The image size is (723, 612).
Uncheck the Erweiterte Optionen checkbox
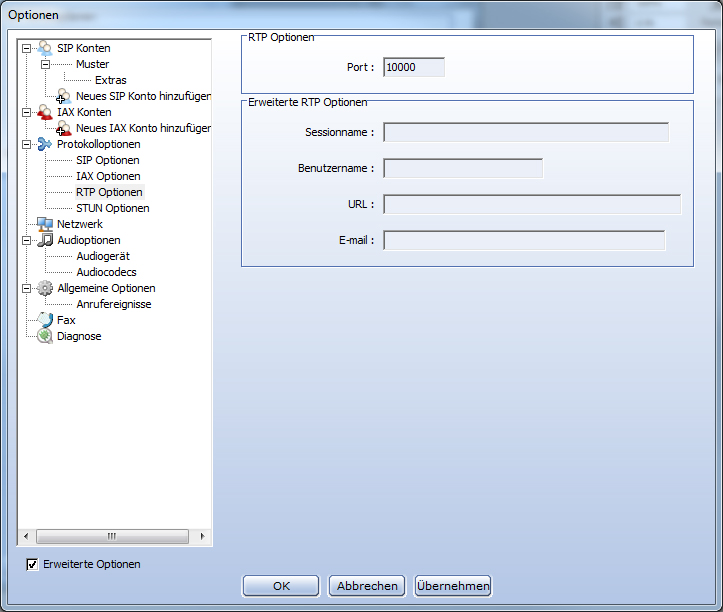(x=32, y=564)
